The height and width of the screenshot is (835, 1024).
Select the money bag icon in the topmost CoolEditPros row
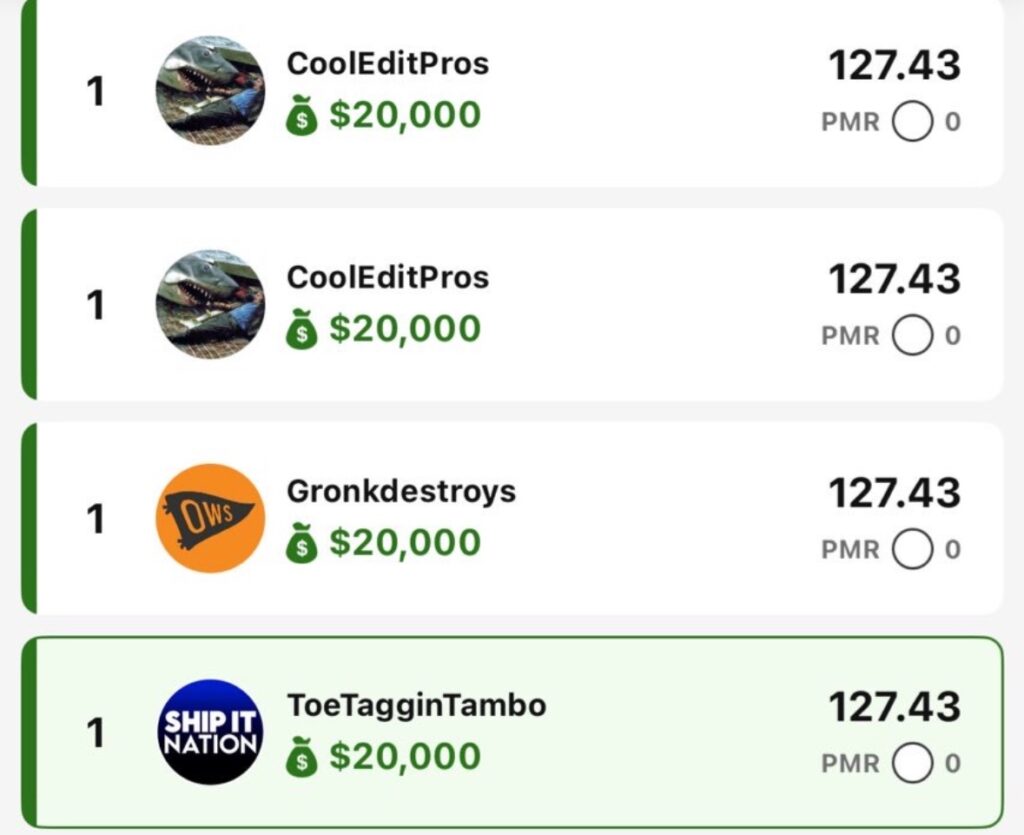click(301, 117)
